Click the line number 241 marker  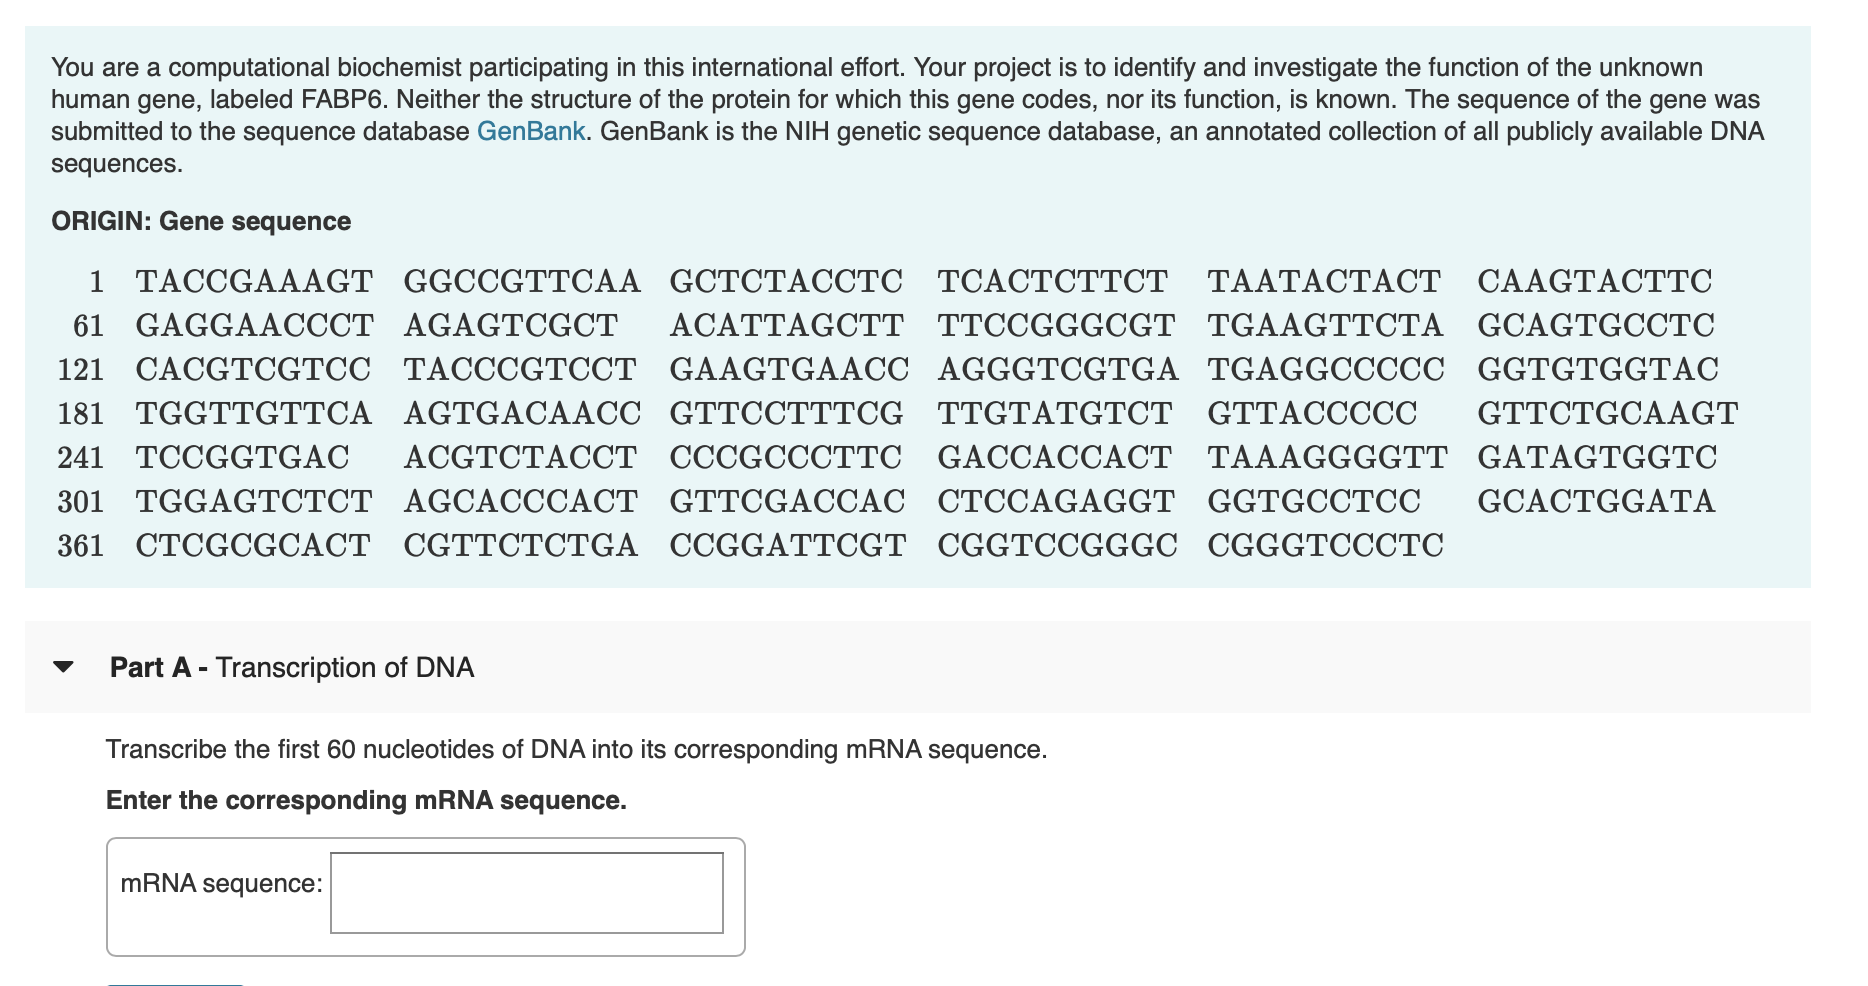pos(81,457)
